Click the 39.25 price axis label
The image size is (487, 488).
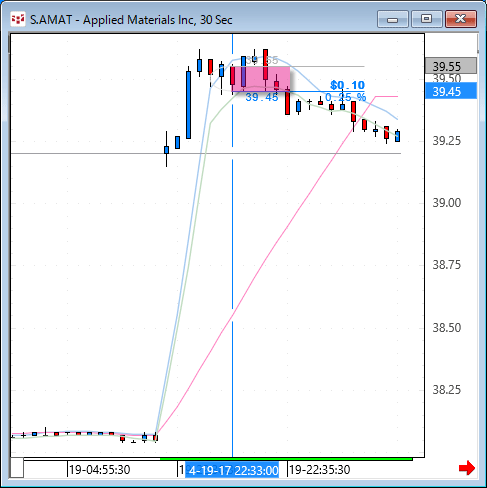pyautogui.click(x=447, y=141)
